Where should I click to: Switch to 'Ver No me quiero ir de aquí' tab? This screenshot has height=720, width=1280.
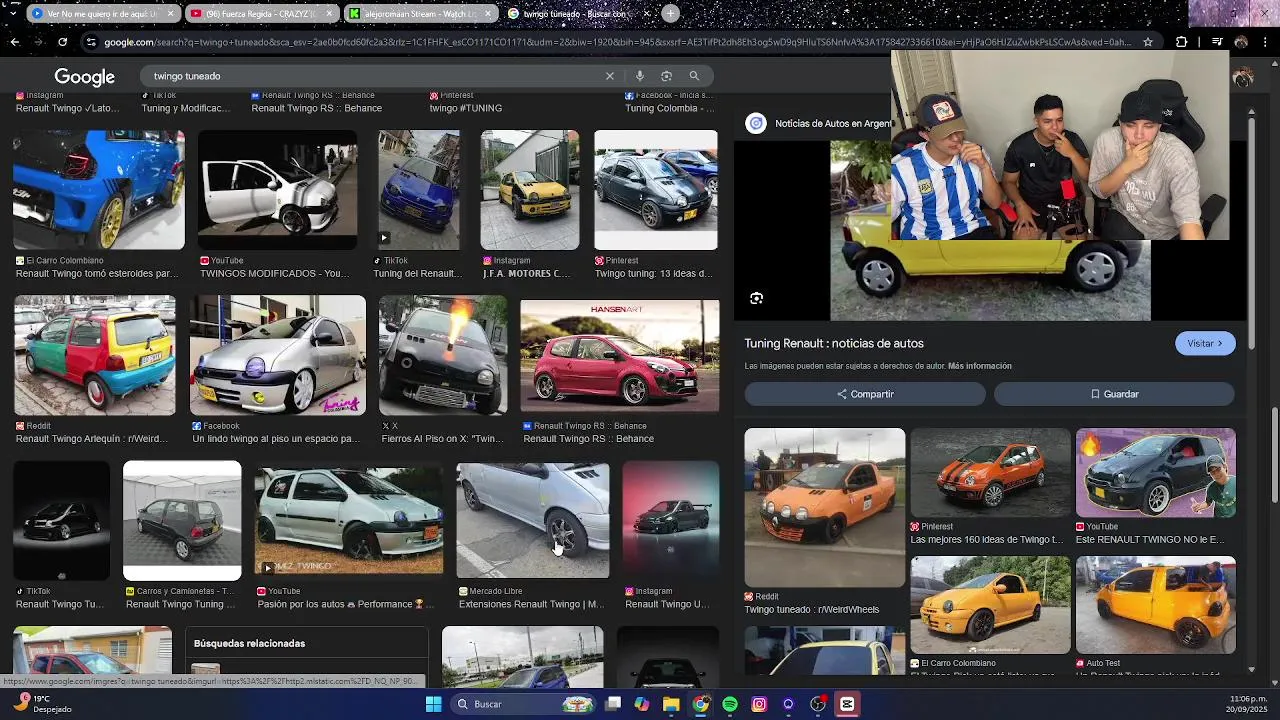(x=103, y=14)
